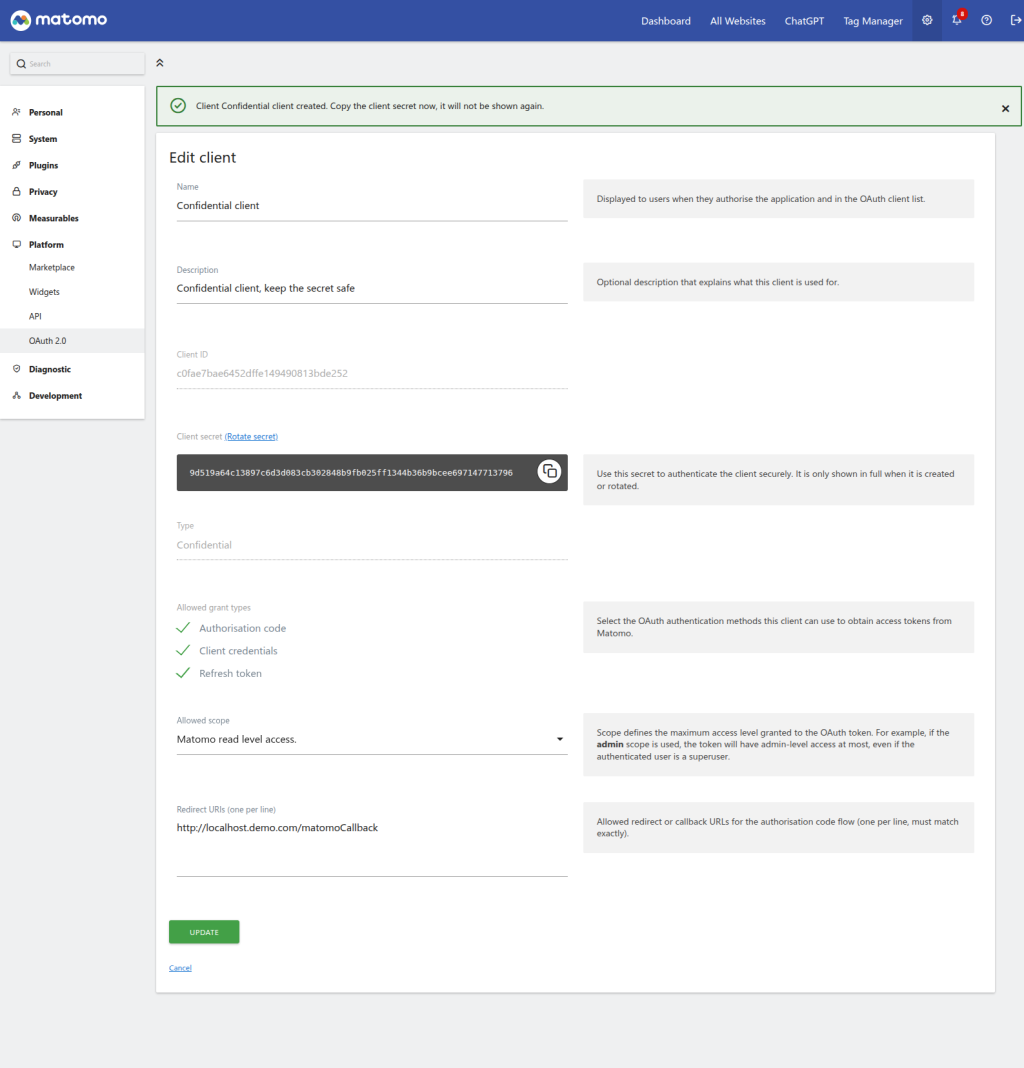
Task: Open the notifications bell icon
Action: click(x=957, y=21)
